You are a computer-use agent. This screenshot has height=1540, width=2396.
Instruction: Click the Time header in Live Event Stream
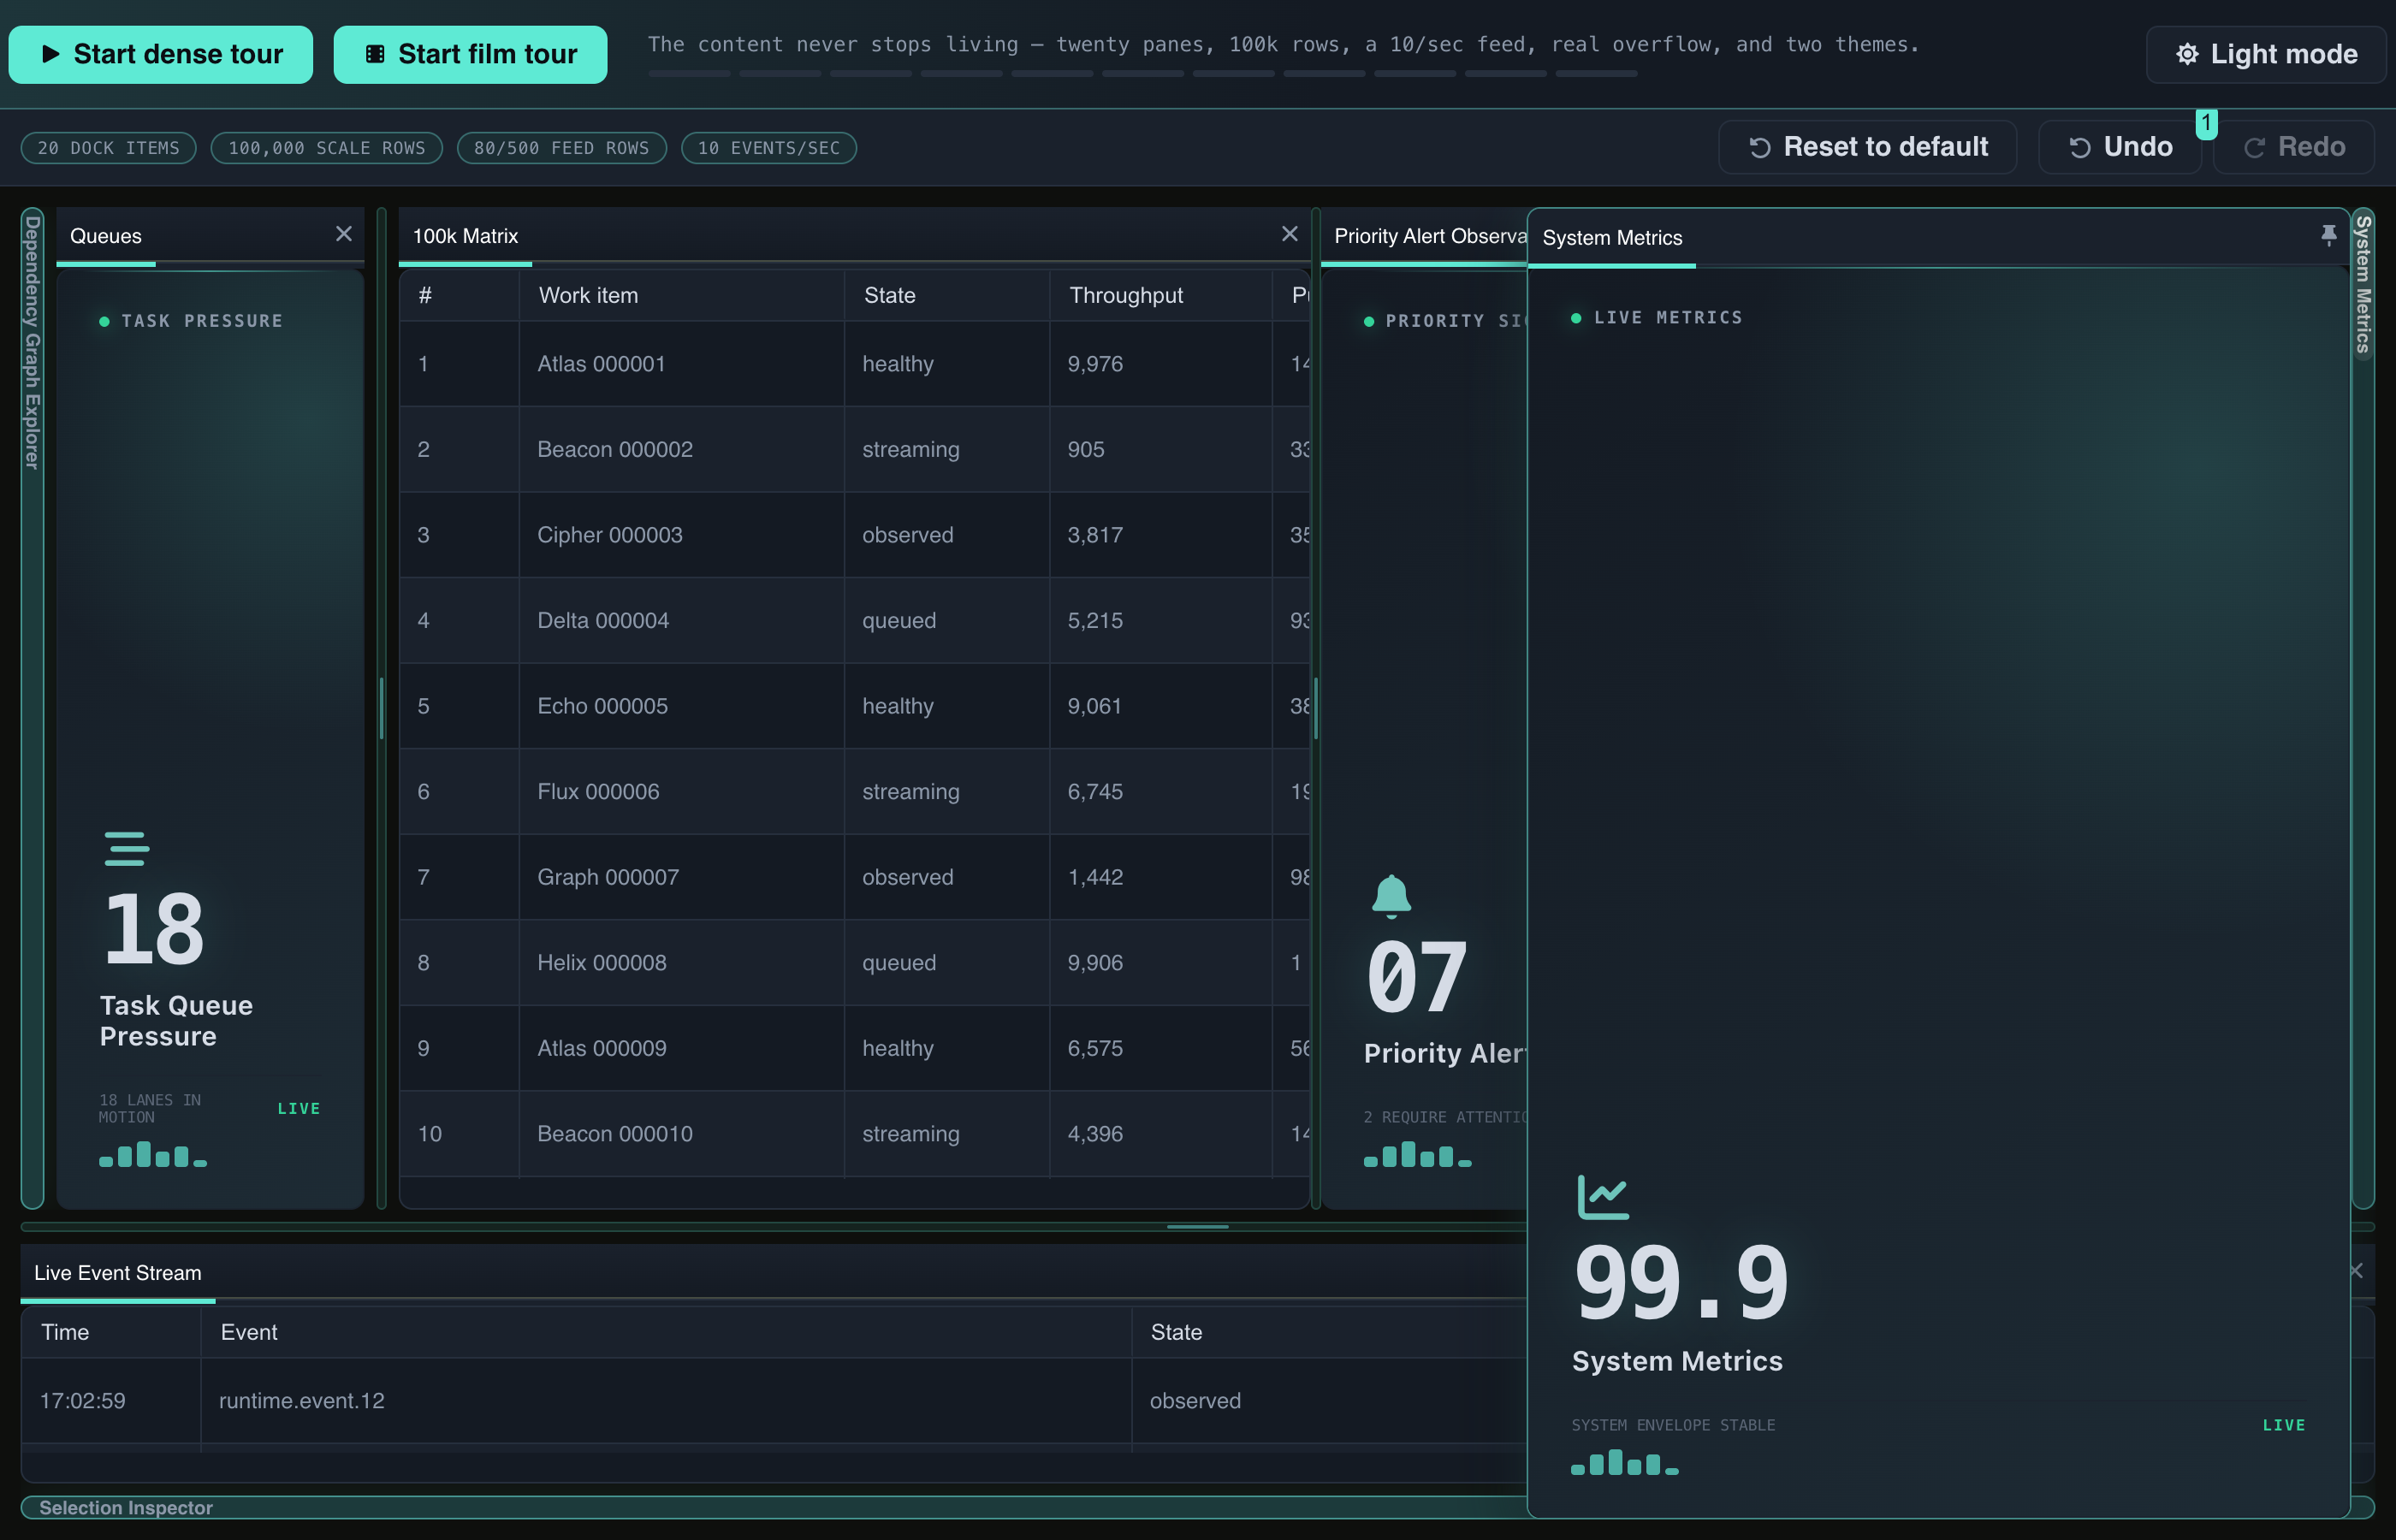pos(111,1332)
